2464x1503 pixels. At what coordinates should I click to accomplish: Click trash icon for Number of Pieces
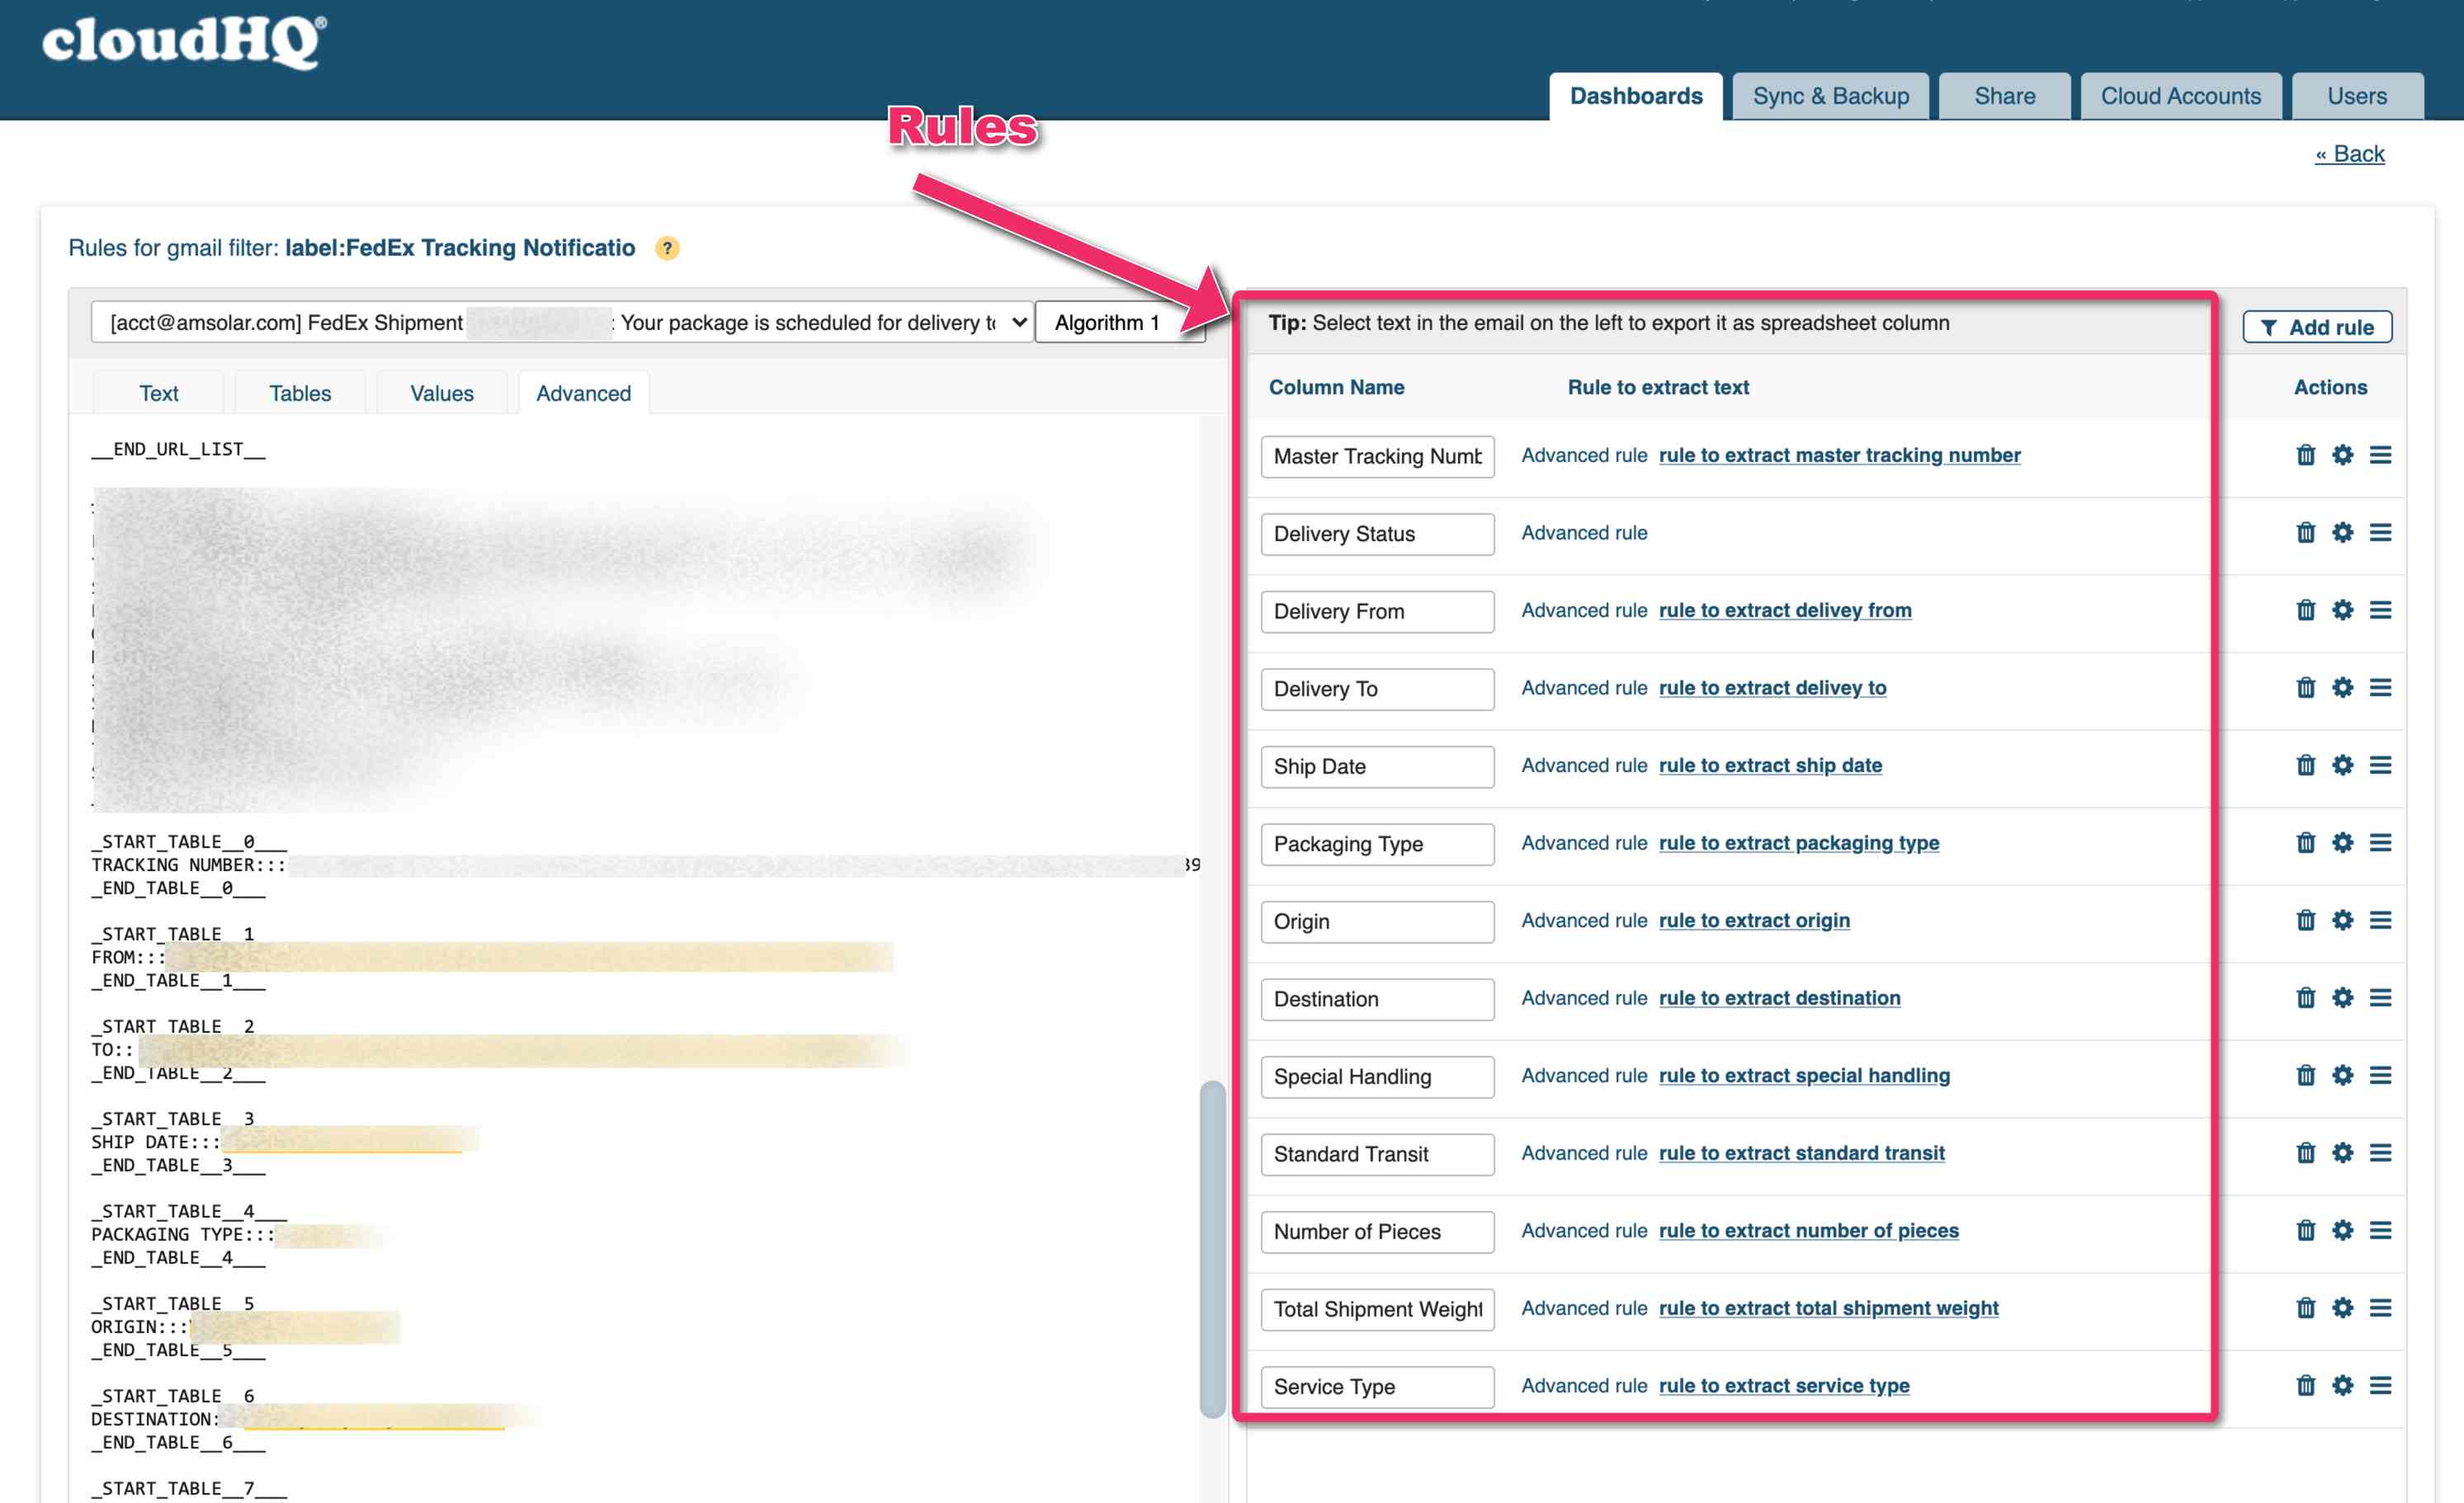(x=2305, y=1230)
